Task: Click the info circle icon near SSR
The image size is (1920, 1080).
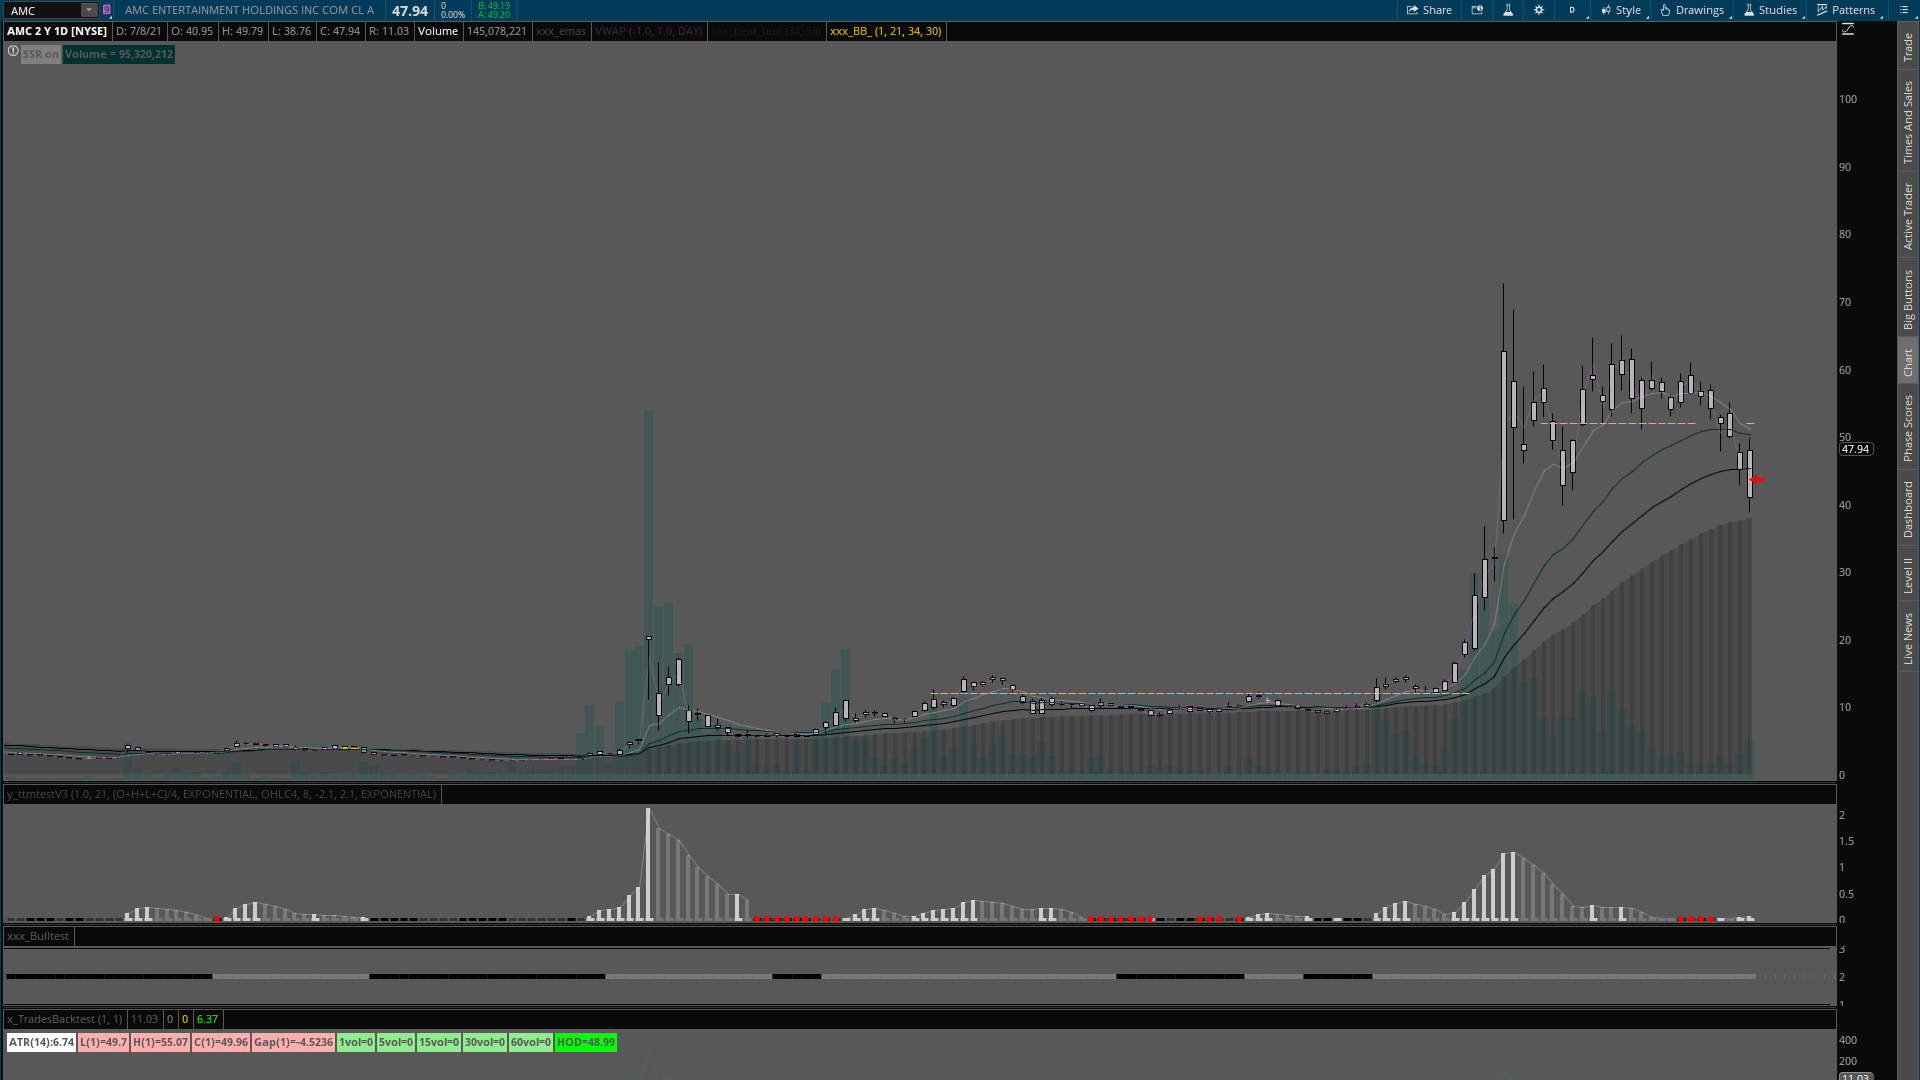Action: (x=13, y=51)
